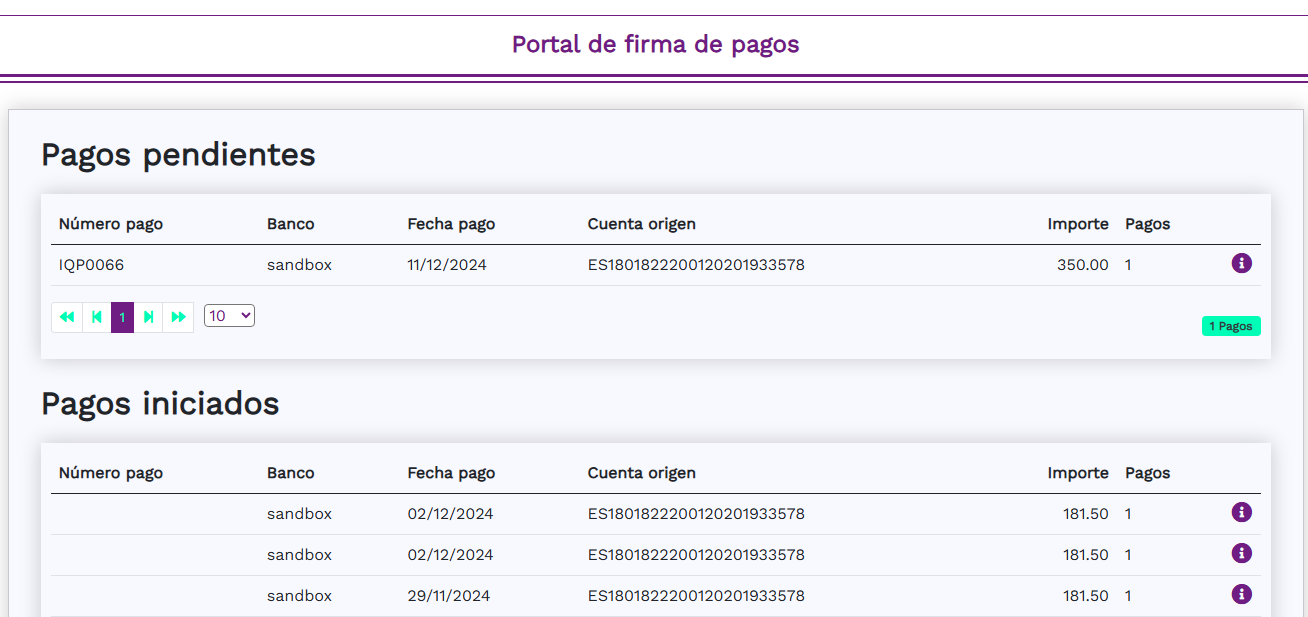This screenshot has width=1308, height=617.
Task: Select page 1 in the paginator
Action: pyautogui.click(x=122, y=317)
